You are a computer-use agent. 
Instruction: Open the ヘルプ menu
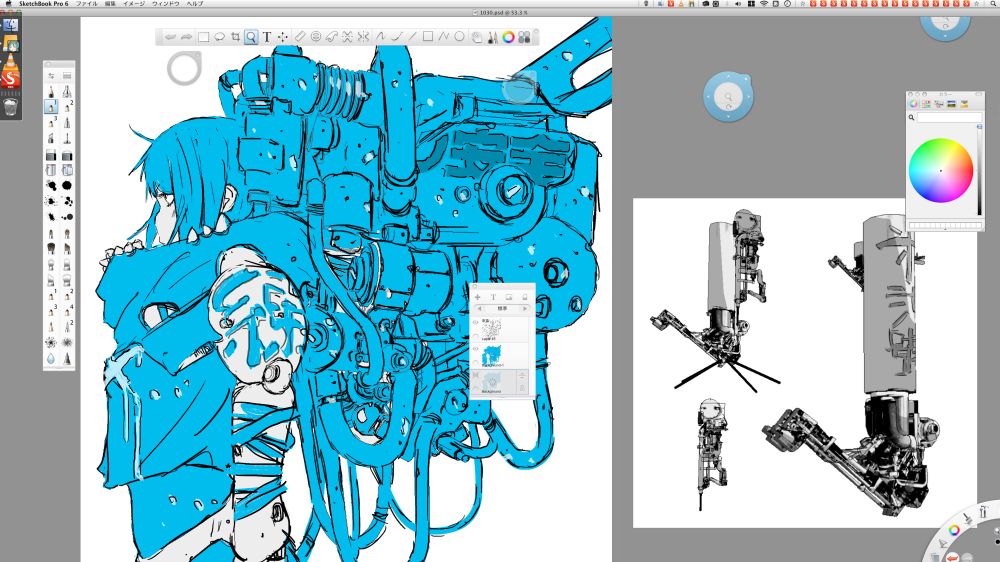tap(195, 4)
